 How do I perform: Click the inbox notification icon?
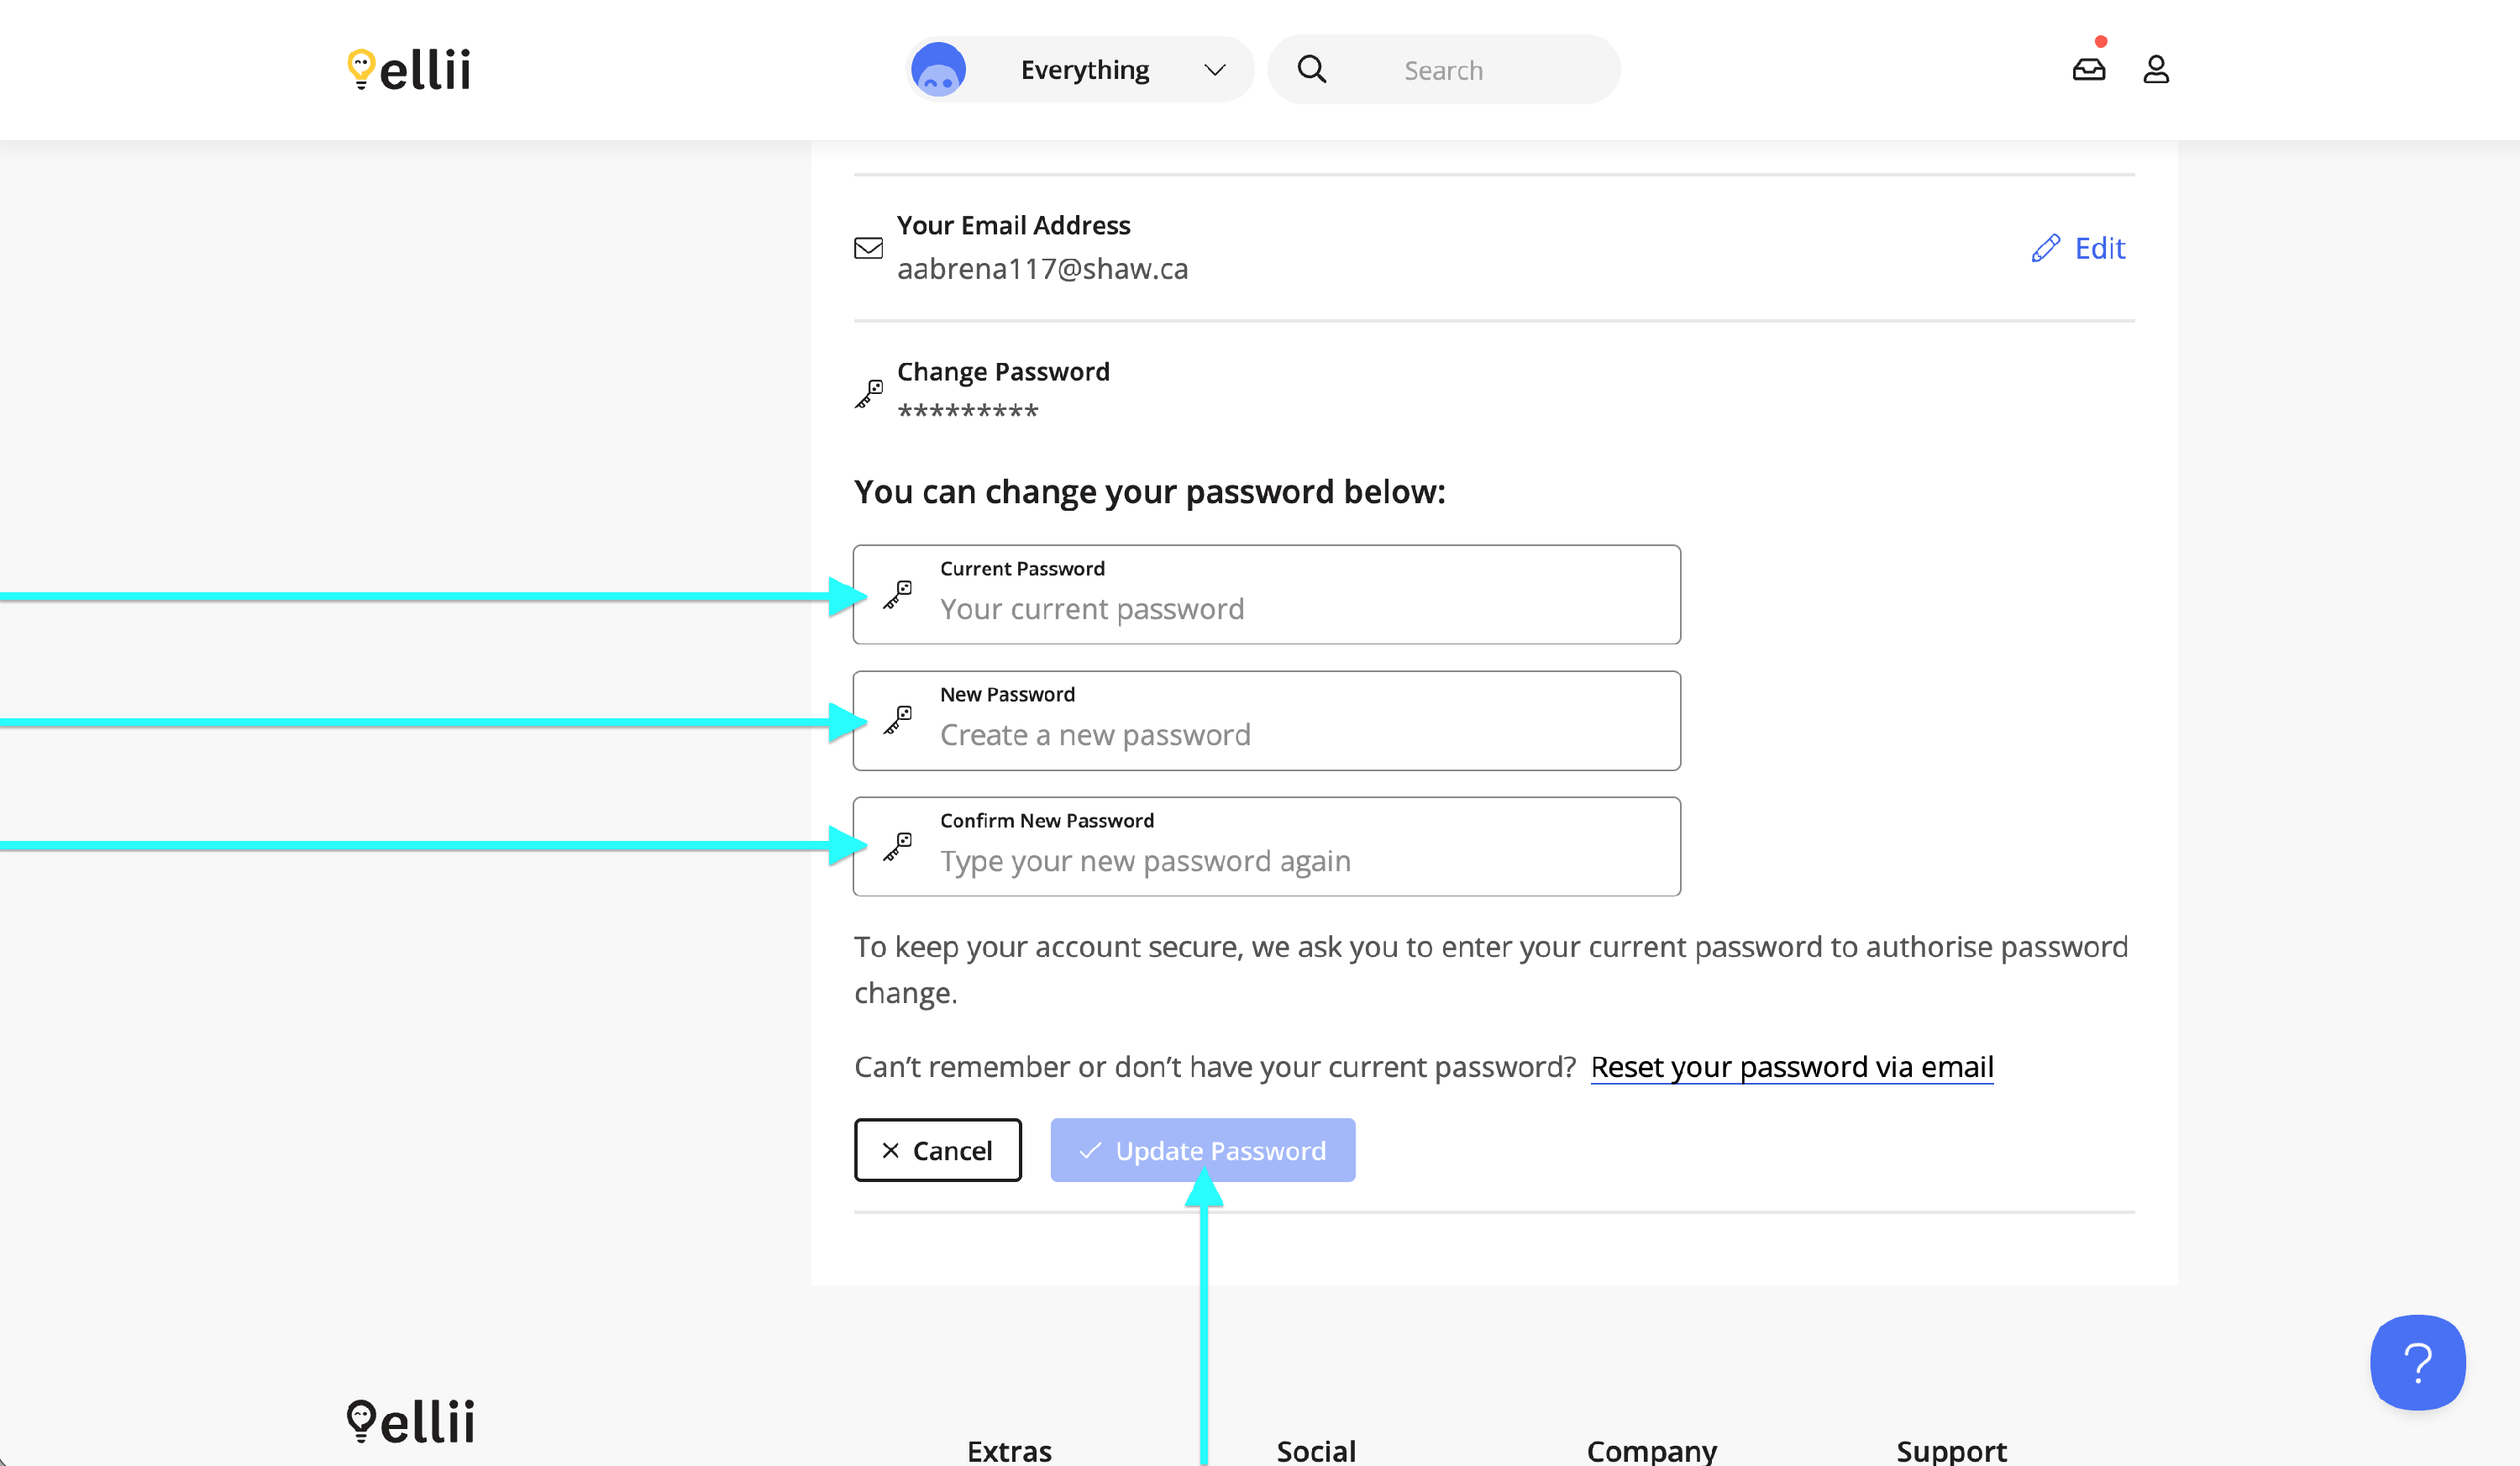pos(2088,69)
